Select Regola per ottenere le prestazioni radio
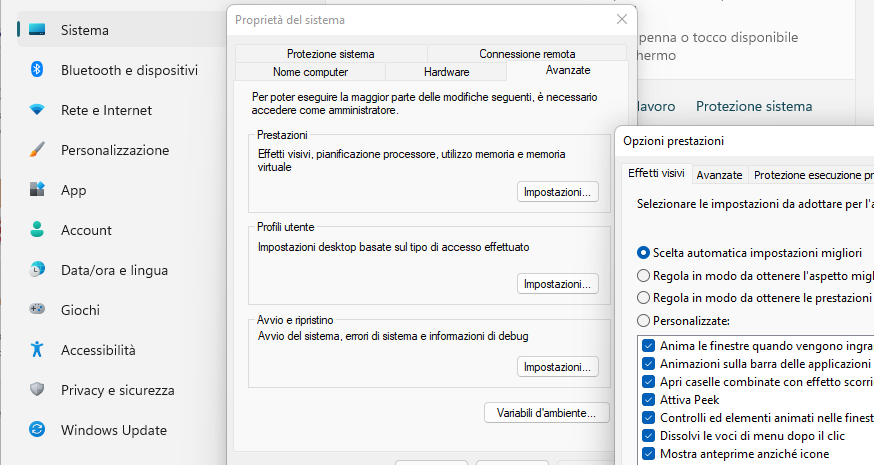Viewport: 874px width, 465px height. (x=643, y=298)
